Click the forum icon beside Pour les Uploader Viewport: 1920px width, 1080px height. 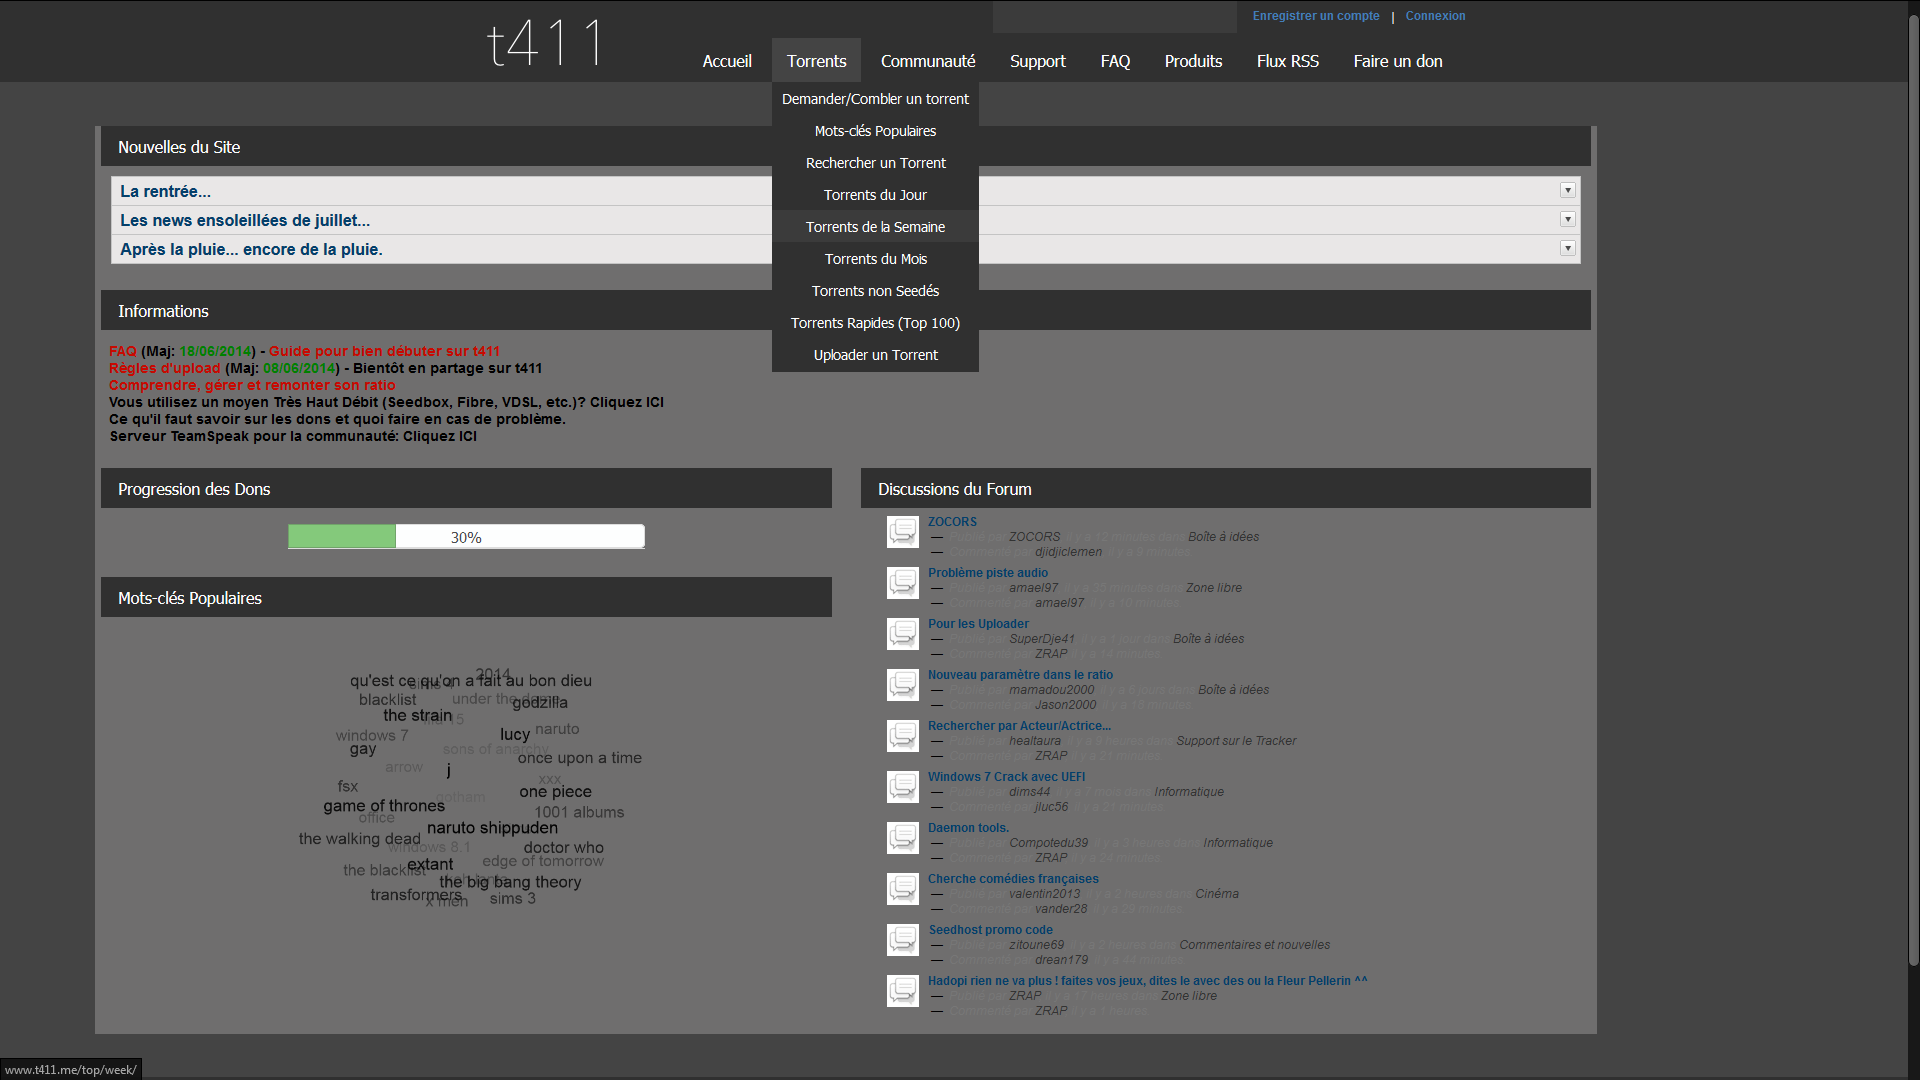(x=902, y=634)
